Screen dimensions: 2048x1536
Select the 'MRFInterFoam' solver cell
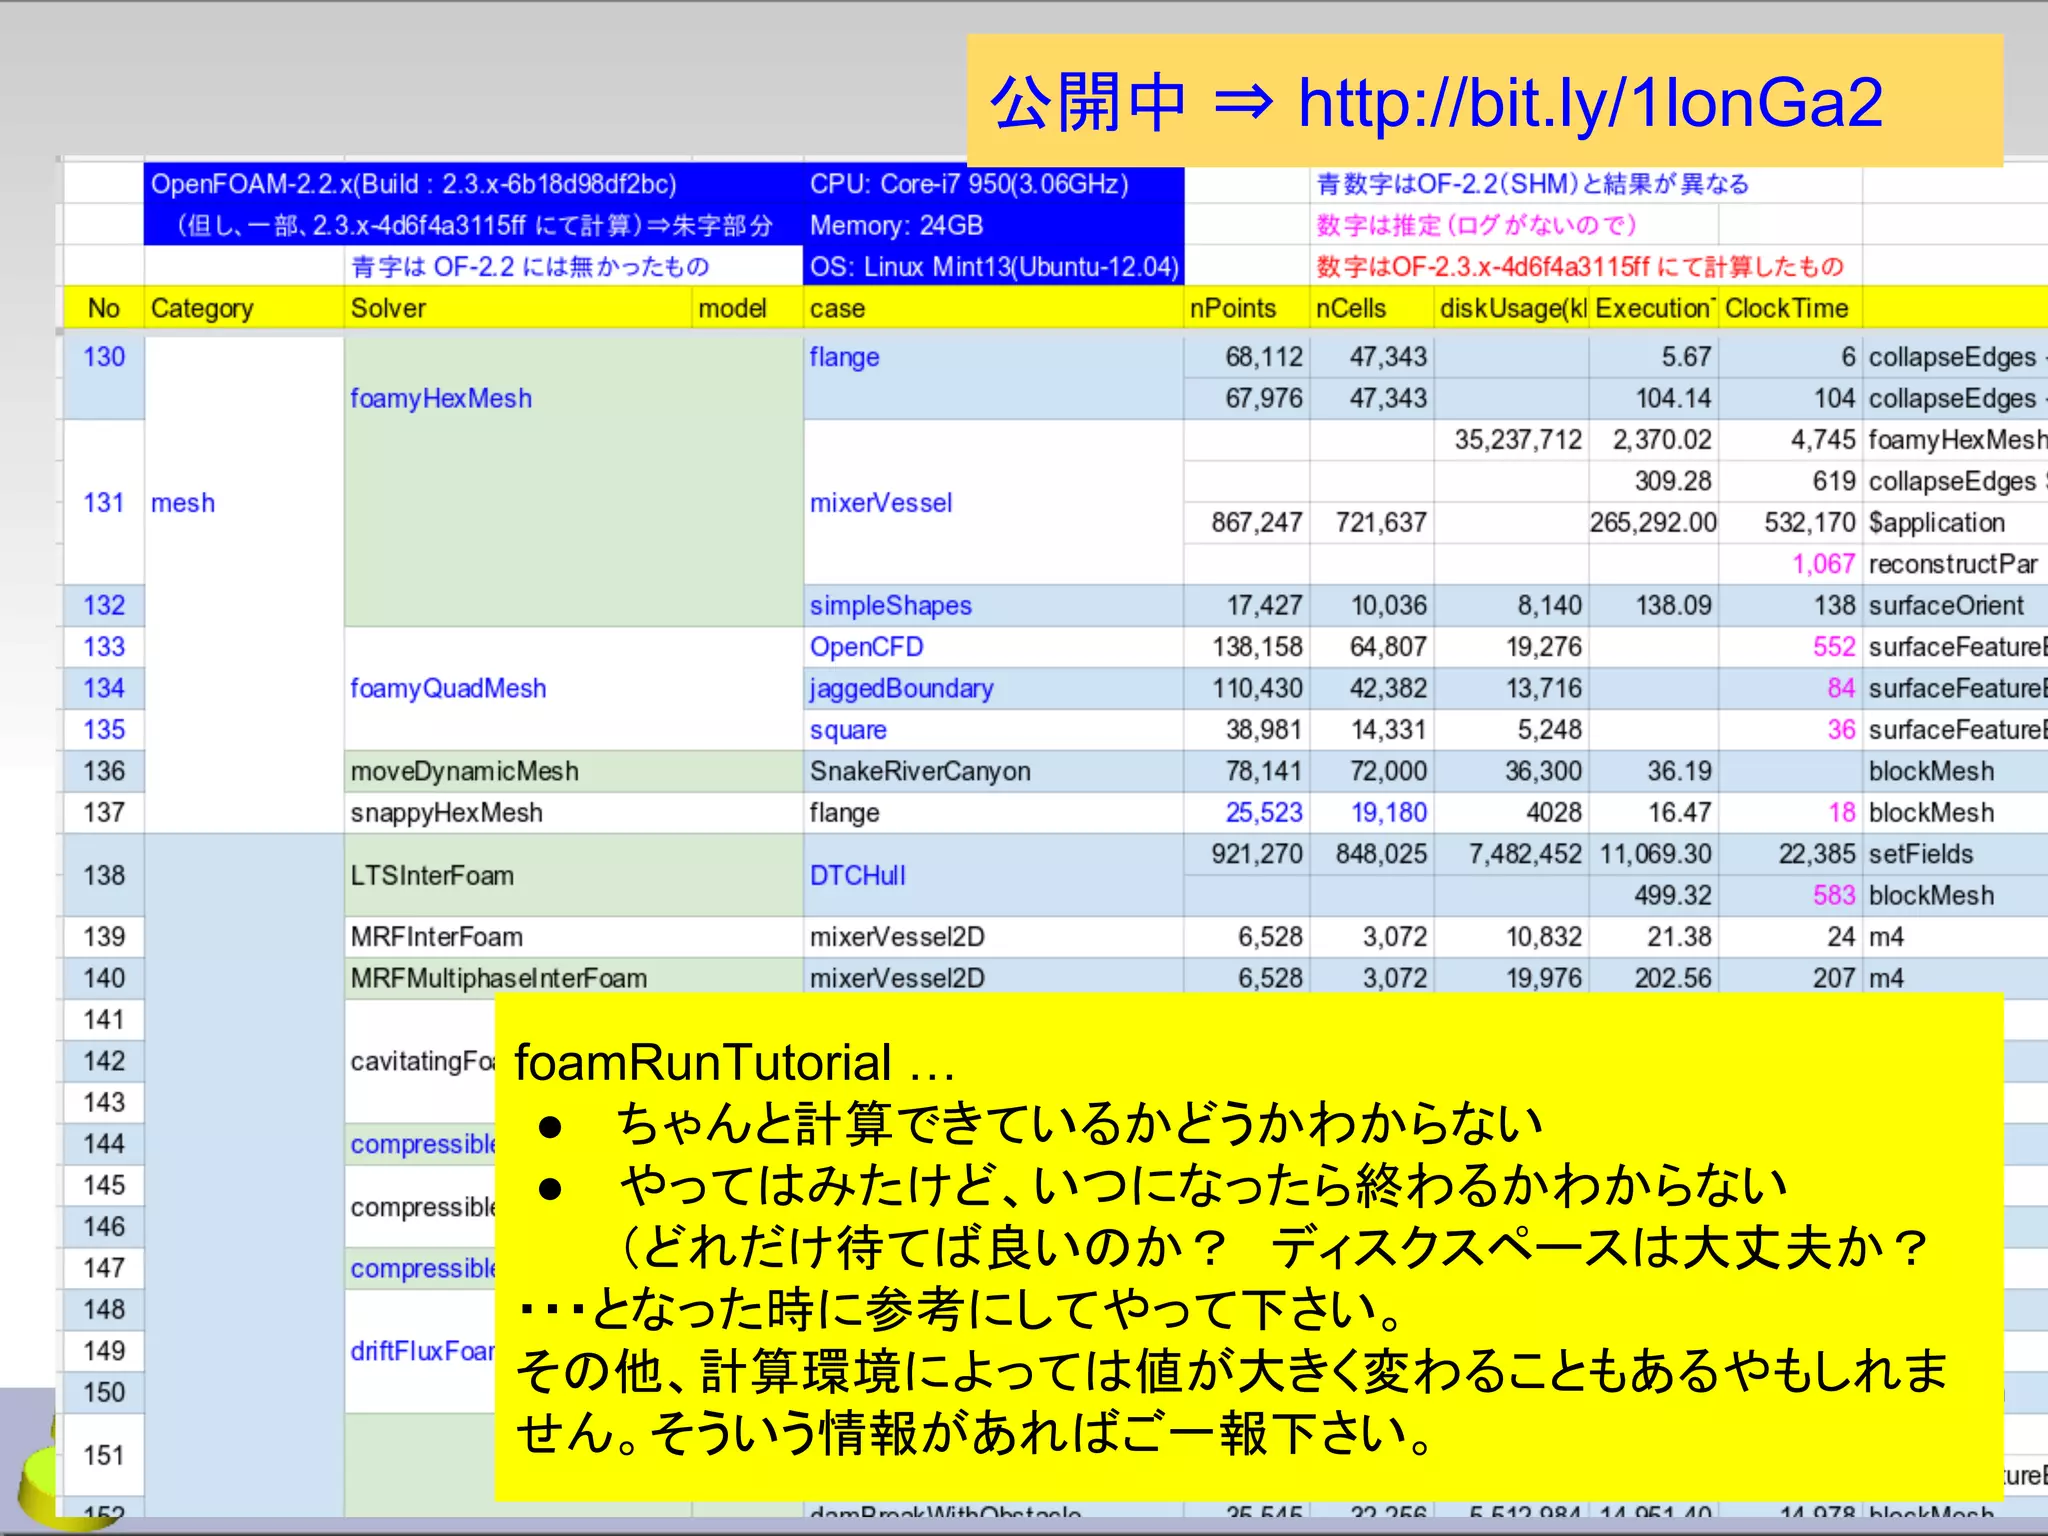(x=573, y=937)
